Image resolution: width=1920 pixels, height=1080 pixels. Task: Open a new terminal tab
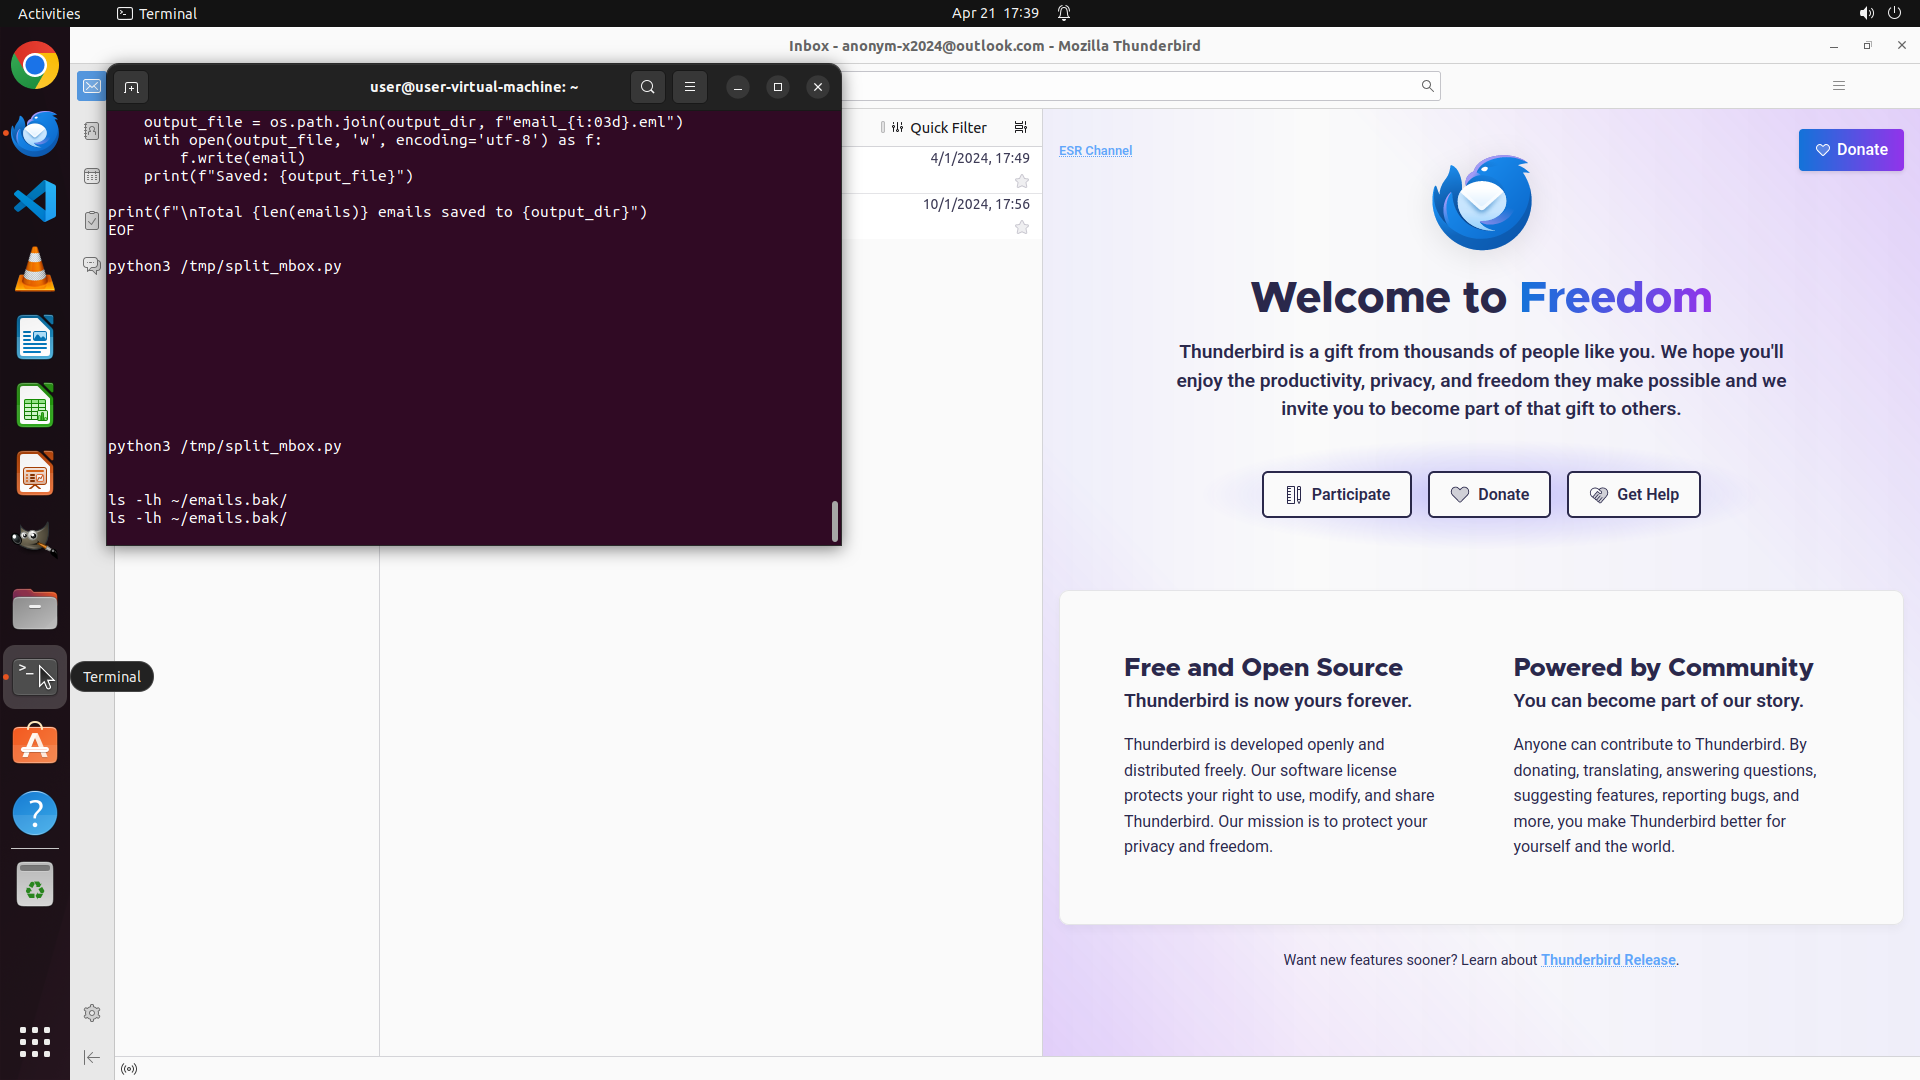click(131, 87)
